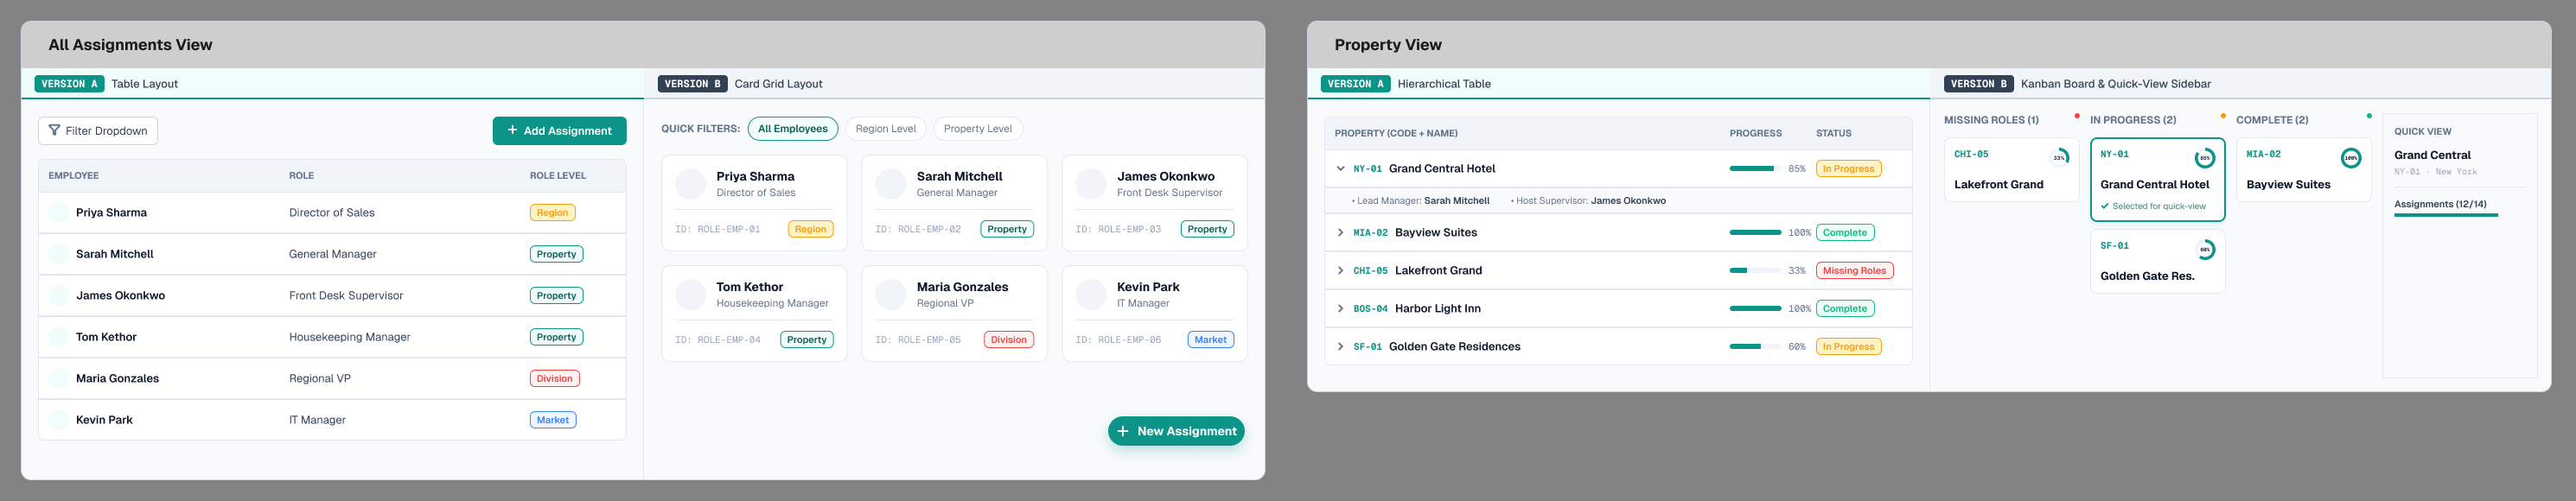This screenshot has width=2576, height=501.
Task: Click the In Progress badge for Golden Gate Residences
Action: (1848, 347)
